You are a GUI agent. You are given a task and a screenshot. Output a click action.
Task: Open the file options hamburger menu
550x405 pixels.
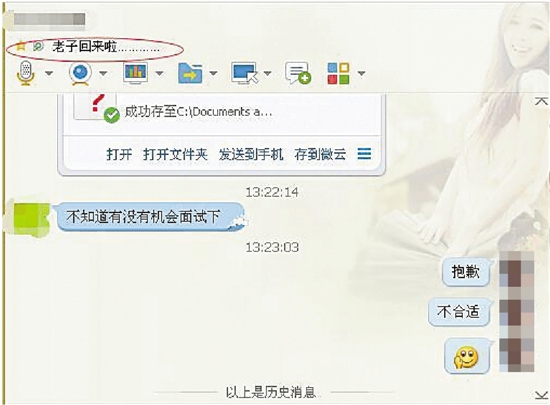(364, 154)
